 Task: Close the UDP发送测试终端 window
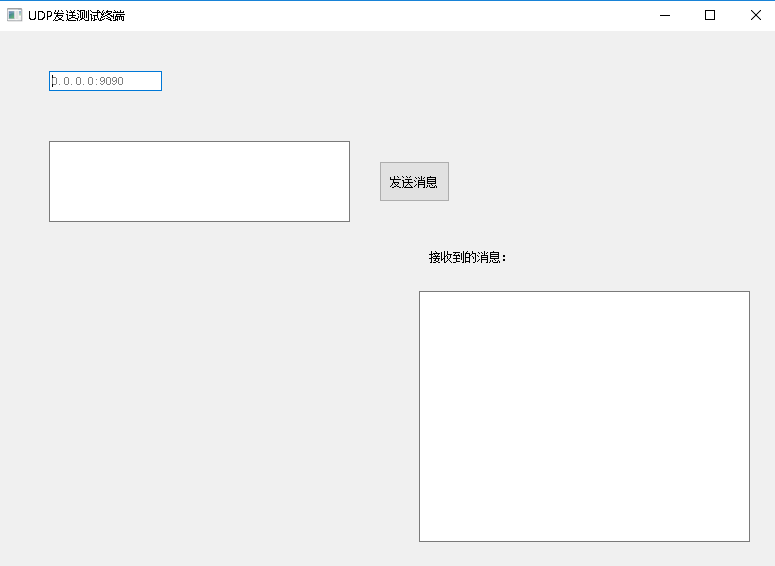[x=755, y=15]
